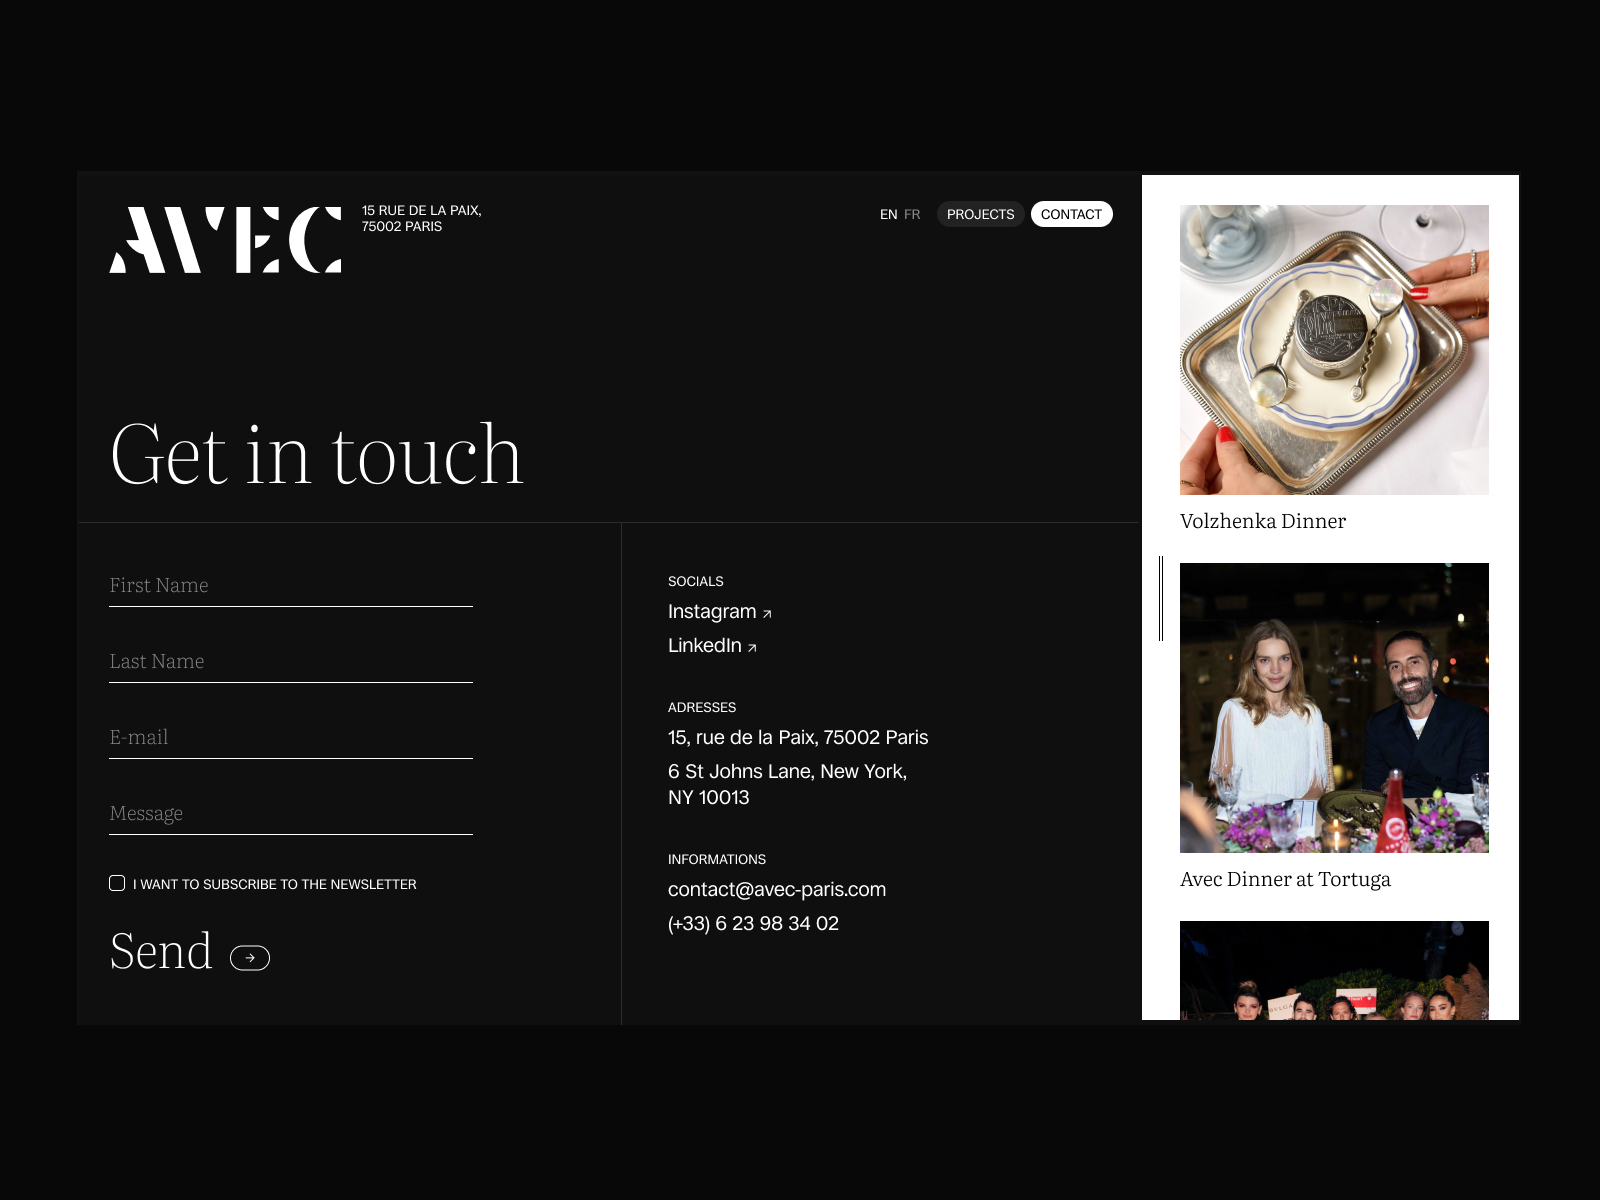Focus the Last Name field
The height and width of the screenshot is (1200, 1600).
click(x=290, y=662)
